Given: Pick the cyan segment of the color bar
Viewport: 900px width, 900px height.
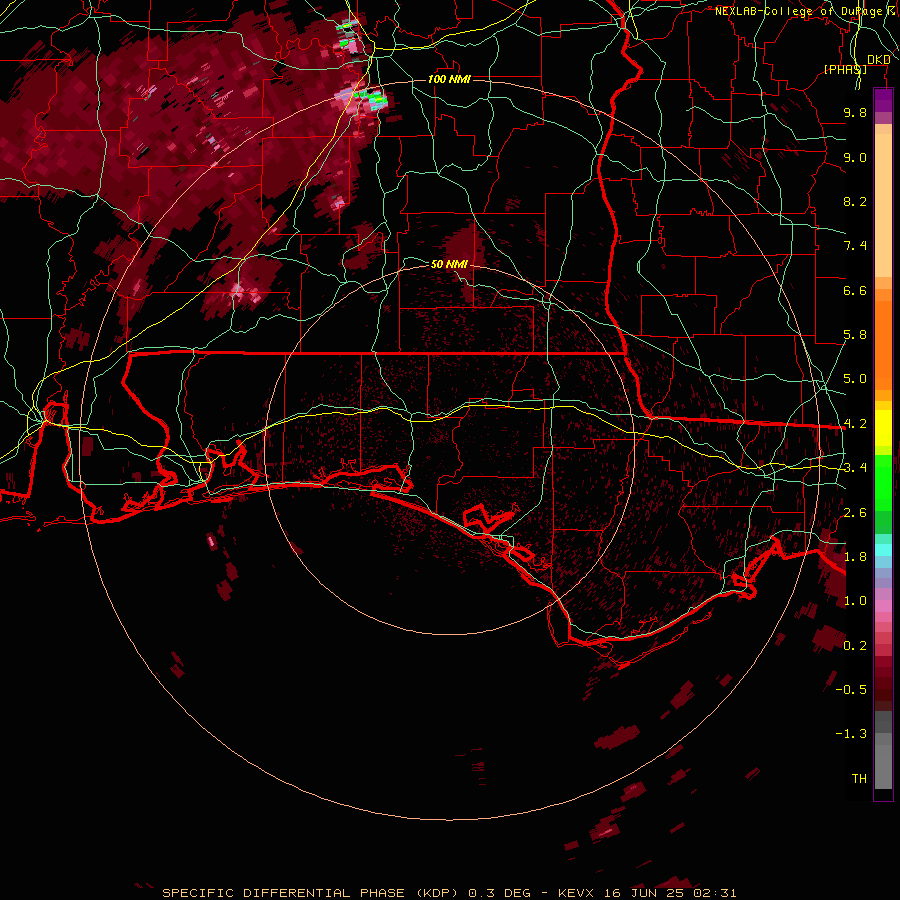Looking at the screenshot, I should click(883, 550).
